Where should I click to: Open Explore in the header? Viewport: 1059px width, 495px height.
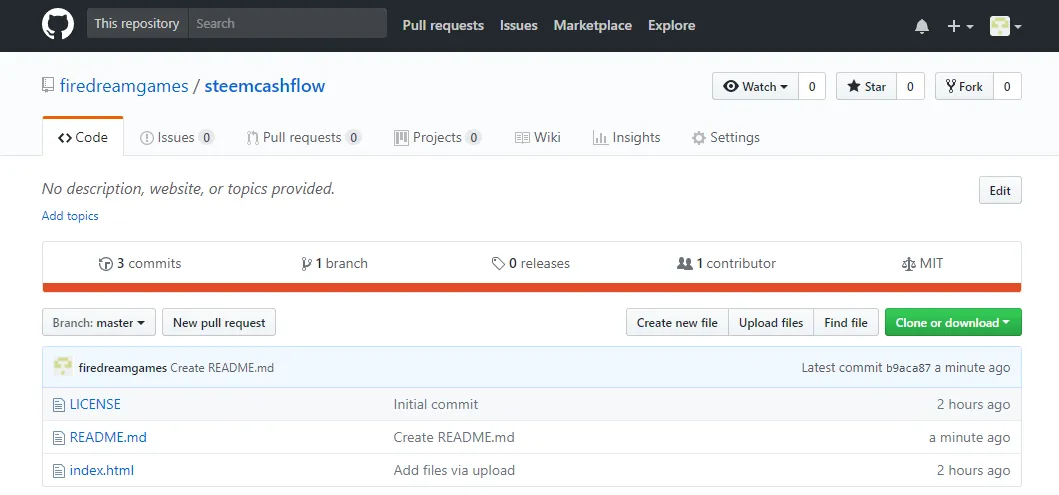(x=671, y=26)
